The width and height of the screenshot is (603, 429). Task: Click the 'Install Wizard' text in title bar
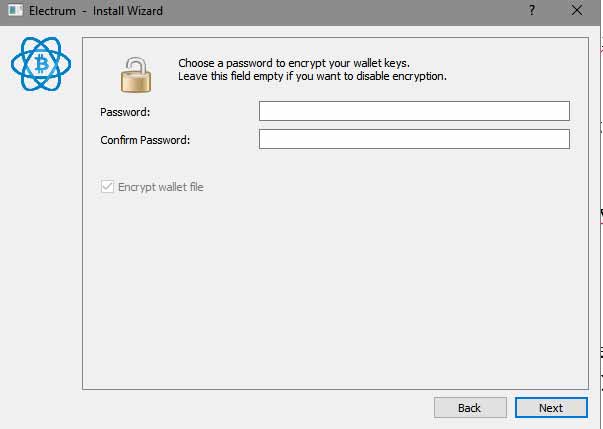[128, 11]
